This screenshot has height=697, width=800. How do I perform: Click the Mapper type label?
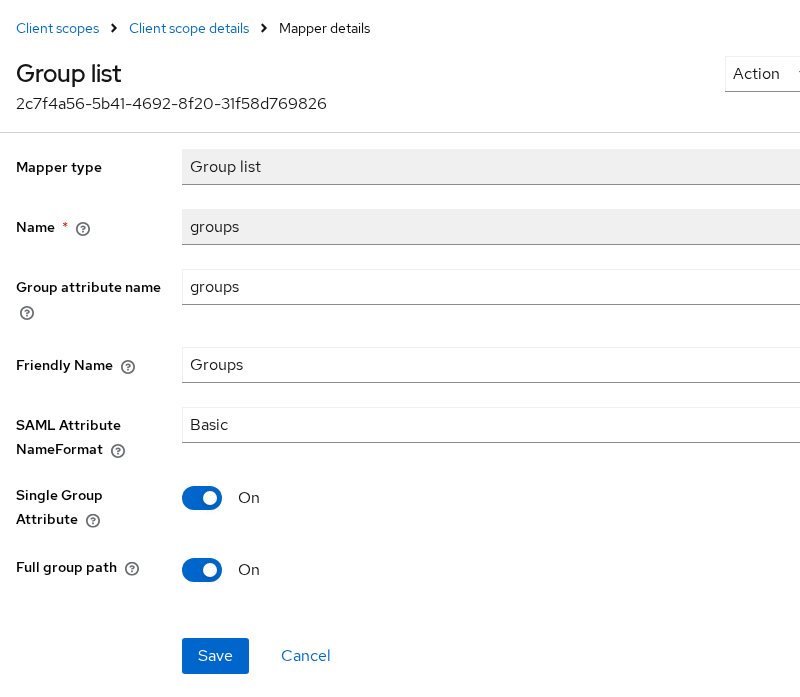pos(59,167)
